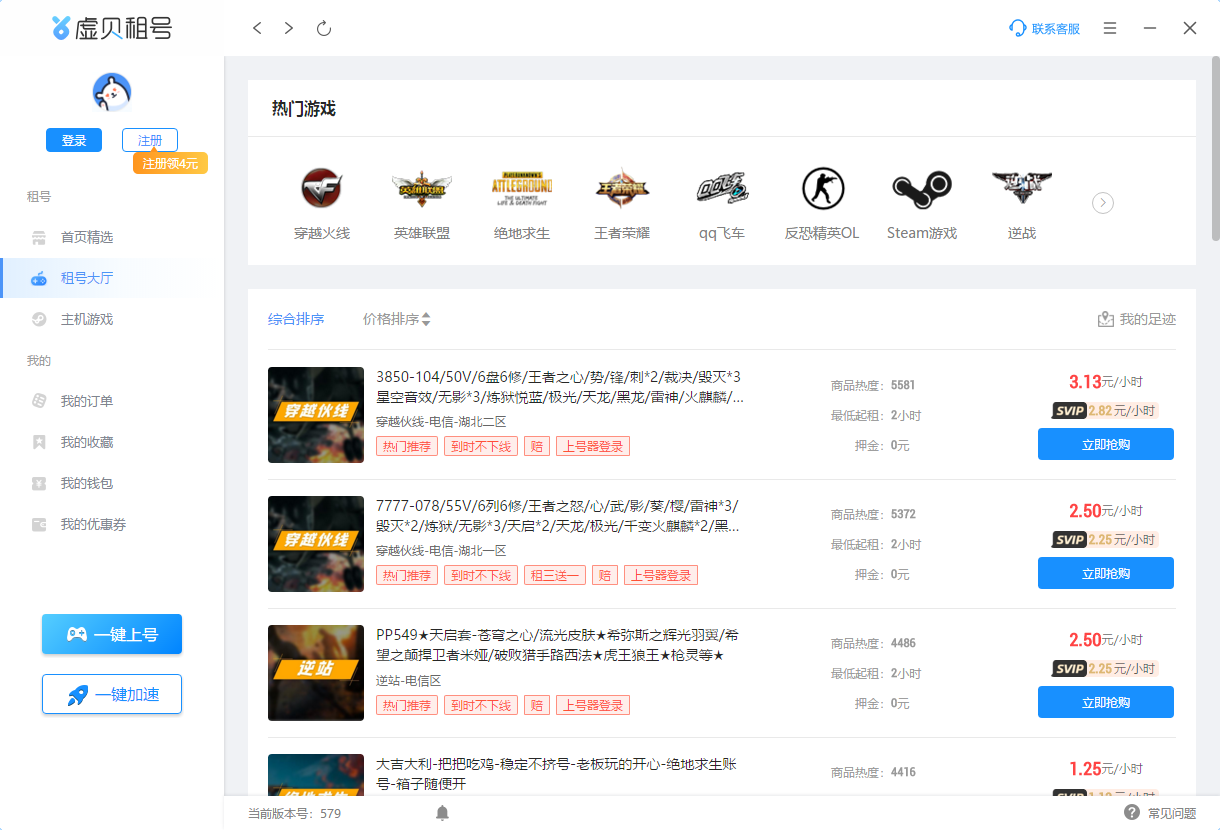The image size is (1220, 830).
Task: Open the 逆战 listing thumbnail image
Action: pos(316,673)
